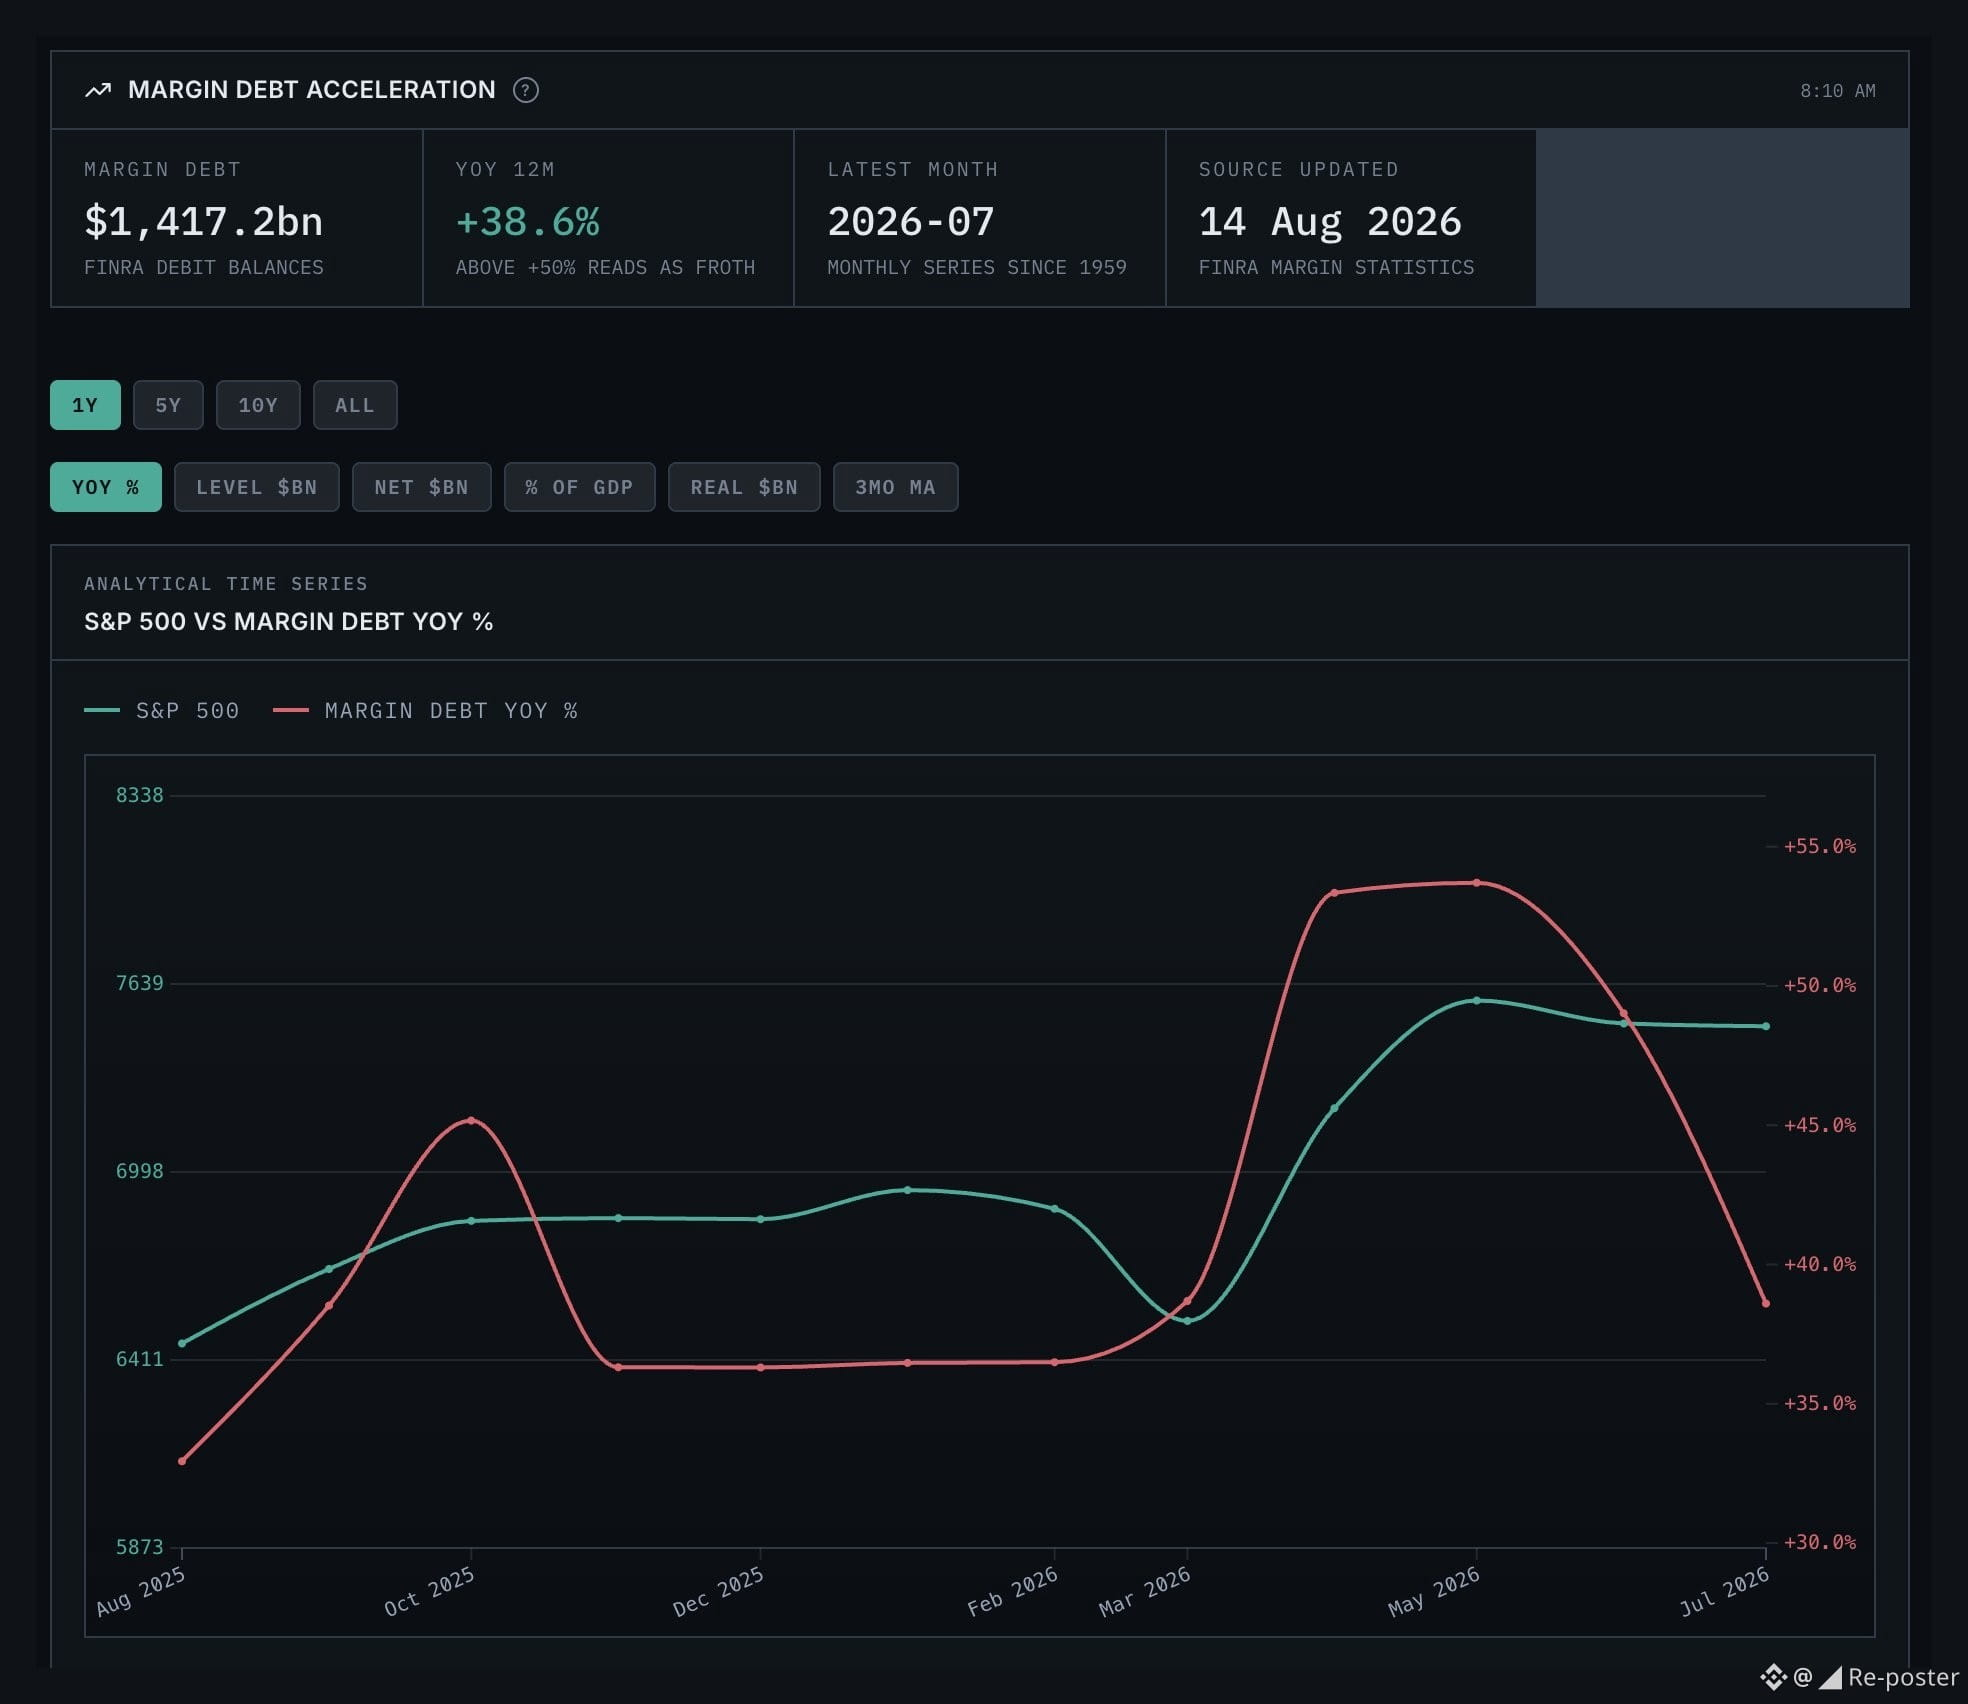Viewport: 1968px width, 1704px height.
Task: Toggle Margin Debt YOY % legend series
Action: click(425, 710)
